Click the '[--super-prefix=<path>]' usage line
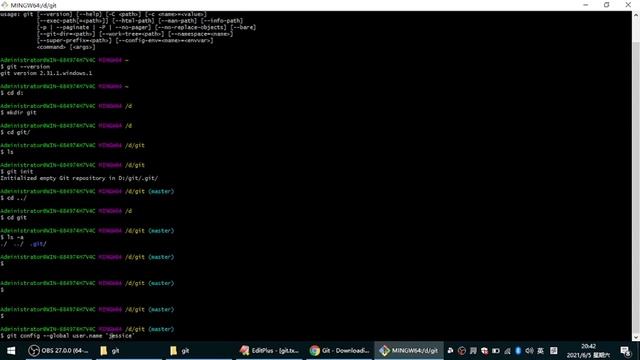The image size is (640, 360). tap(125, 40)
